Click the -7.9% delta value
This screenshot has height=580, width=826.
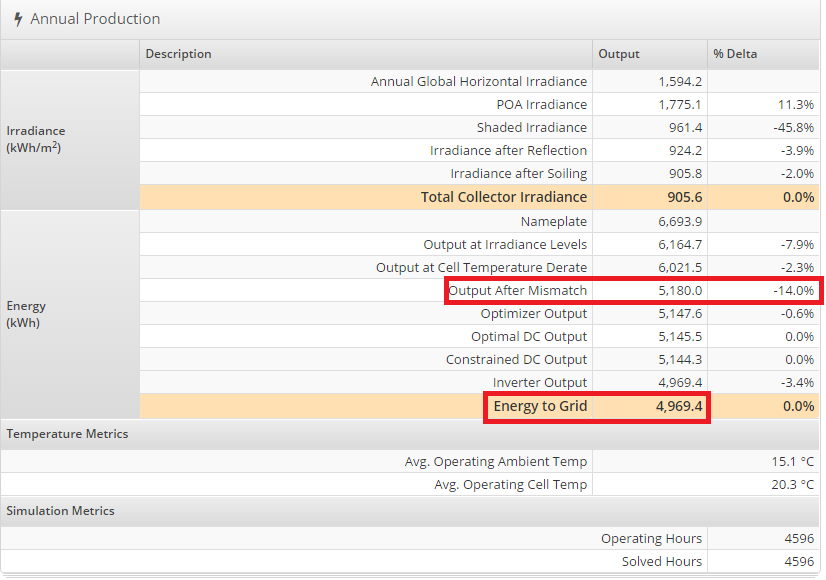coord(797,244)
